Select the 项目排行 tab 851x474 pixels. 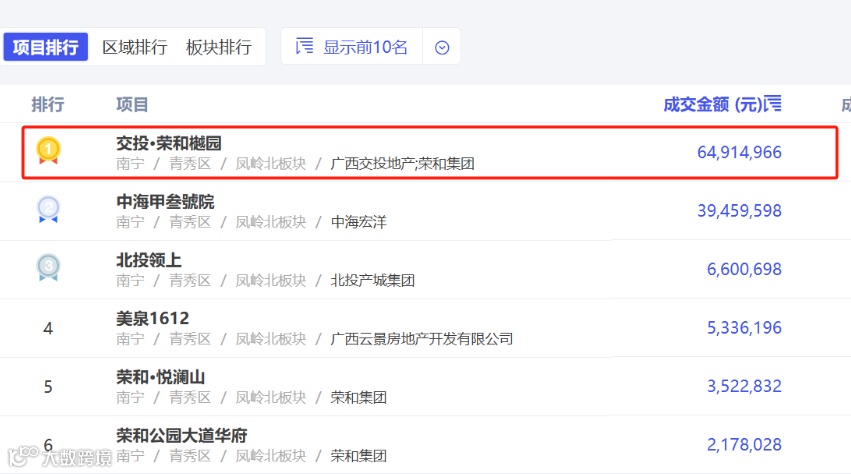(x=46, y=47)
